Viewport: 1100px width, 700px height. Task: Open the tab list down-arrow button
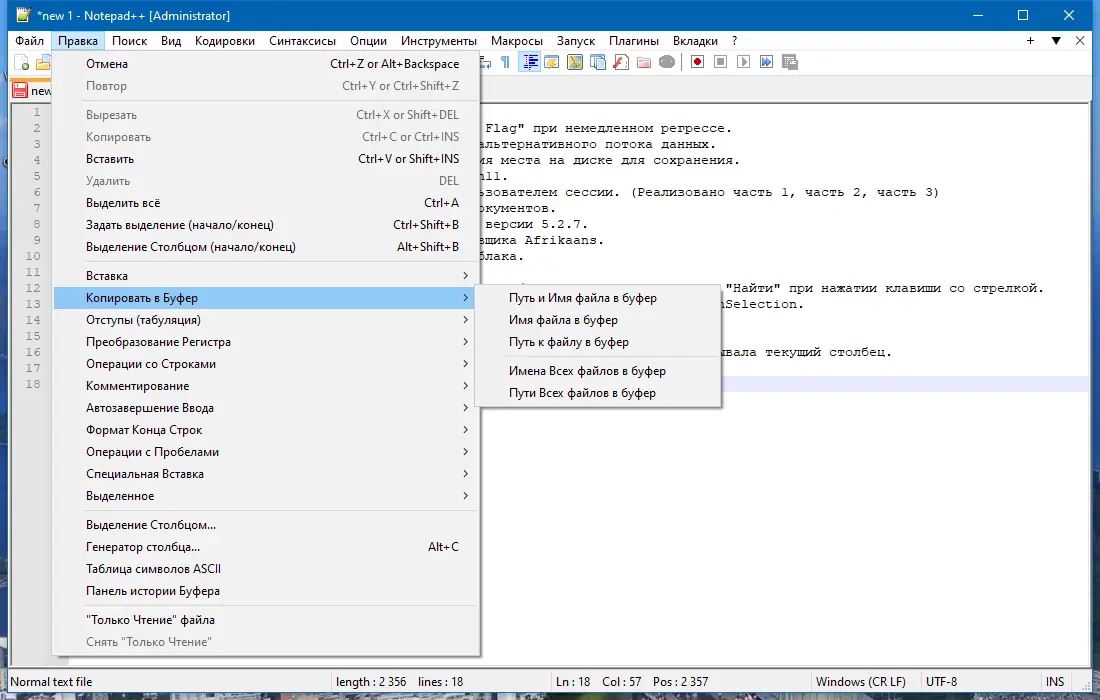click(x=1056, y=41)
